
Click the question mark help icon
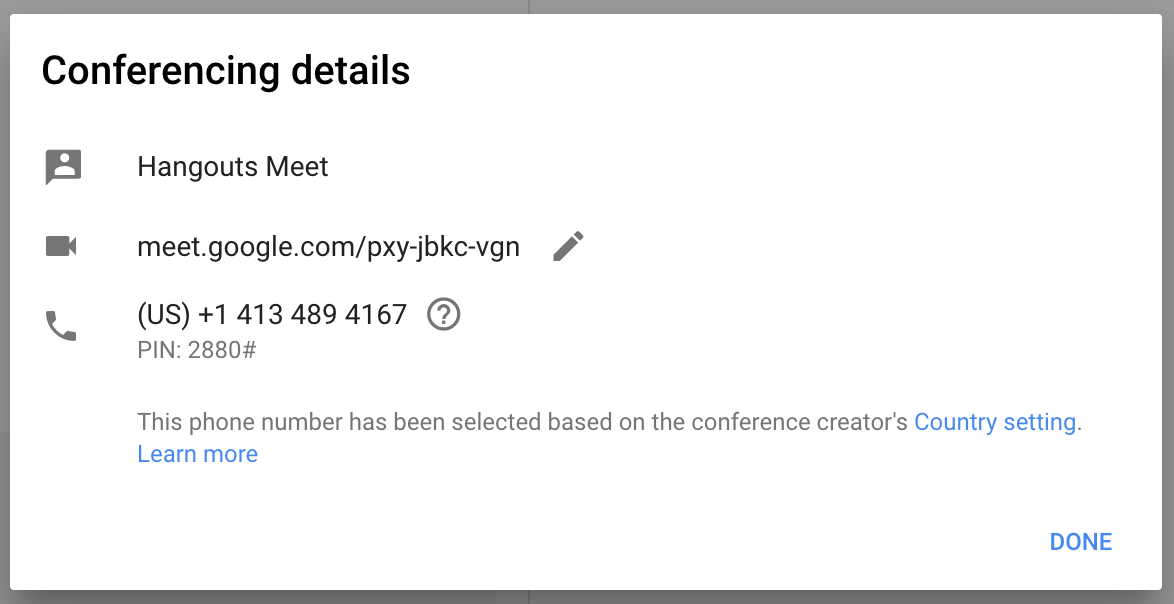pyautogui.click(x=444, y=314)
